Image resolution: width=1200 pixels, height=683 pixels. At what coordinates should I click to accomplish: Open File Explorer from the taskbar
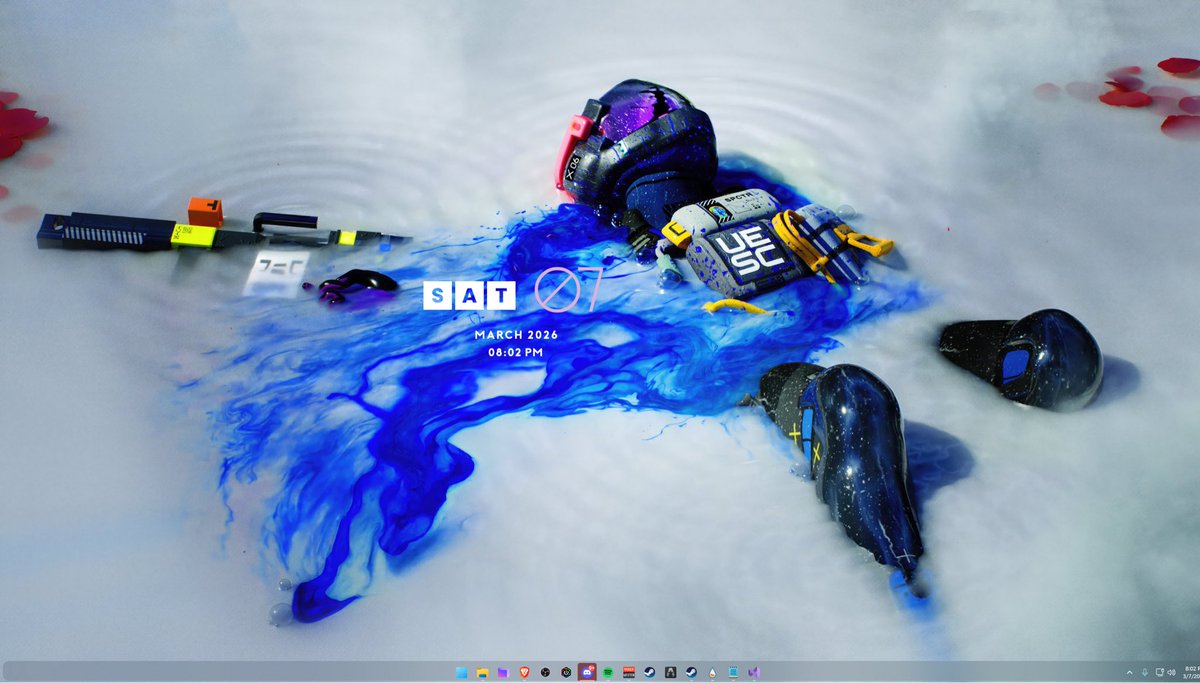click(482, 673)
